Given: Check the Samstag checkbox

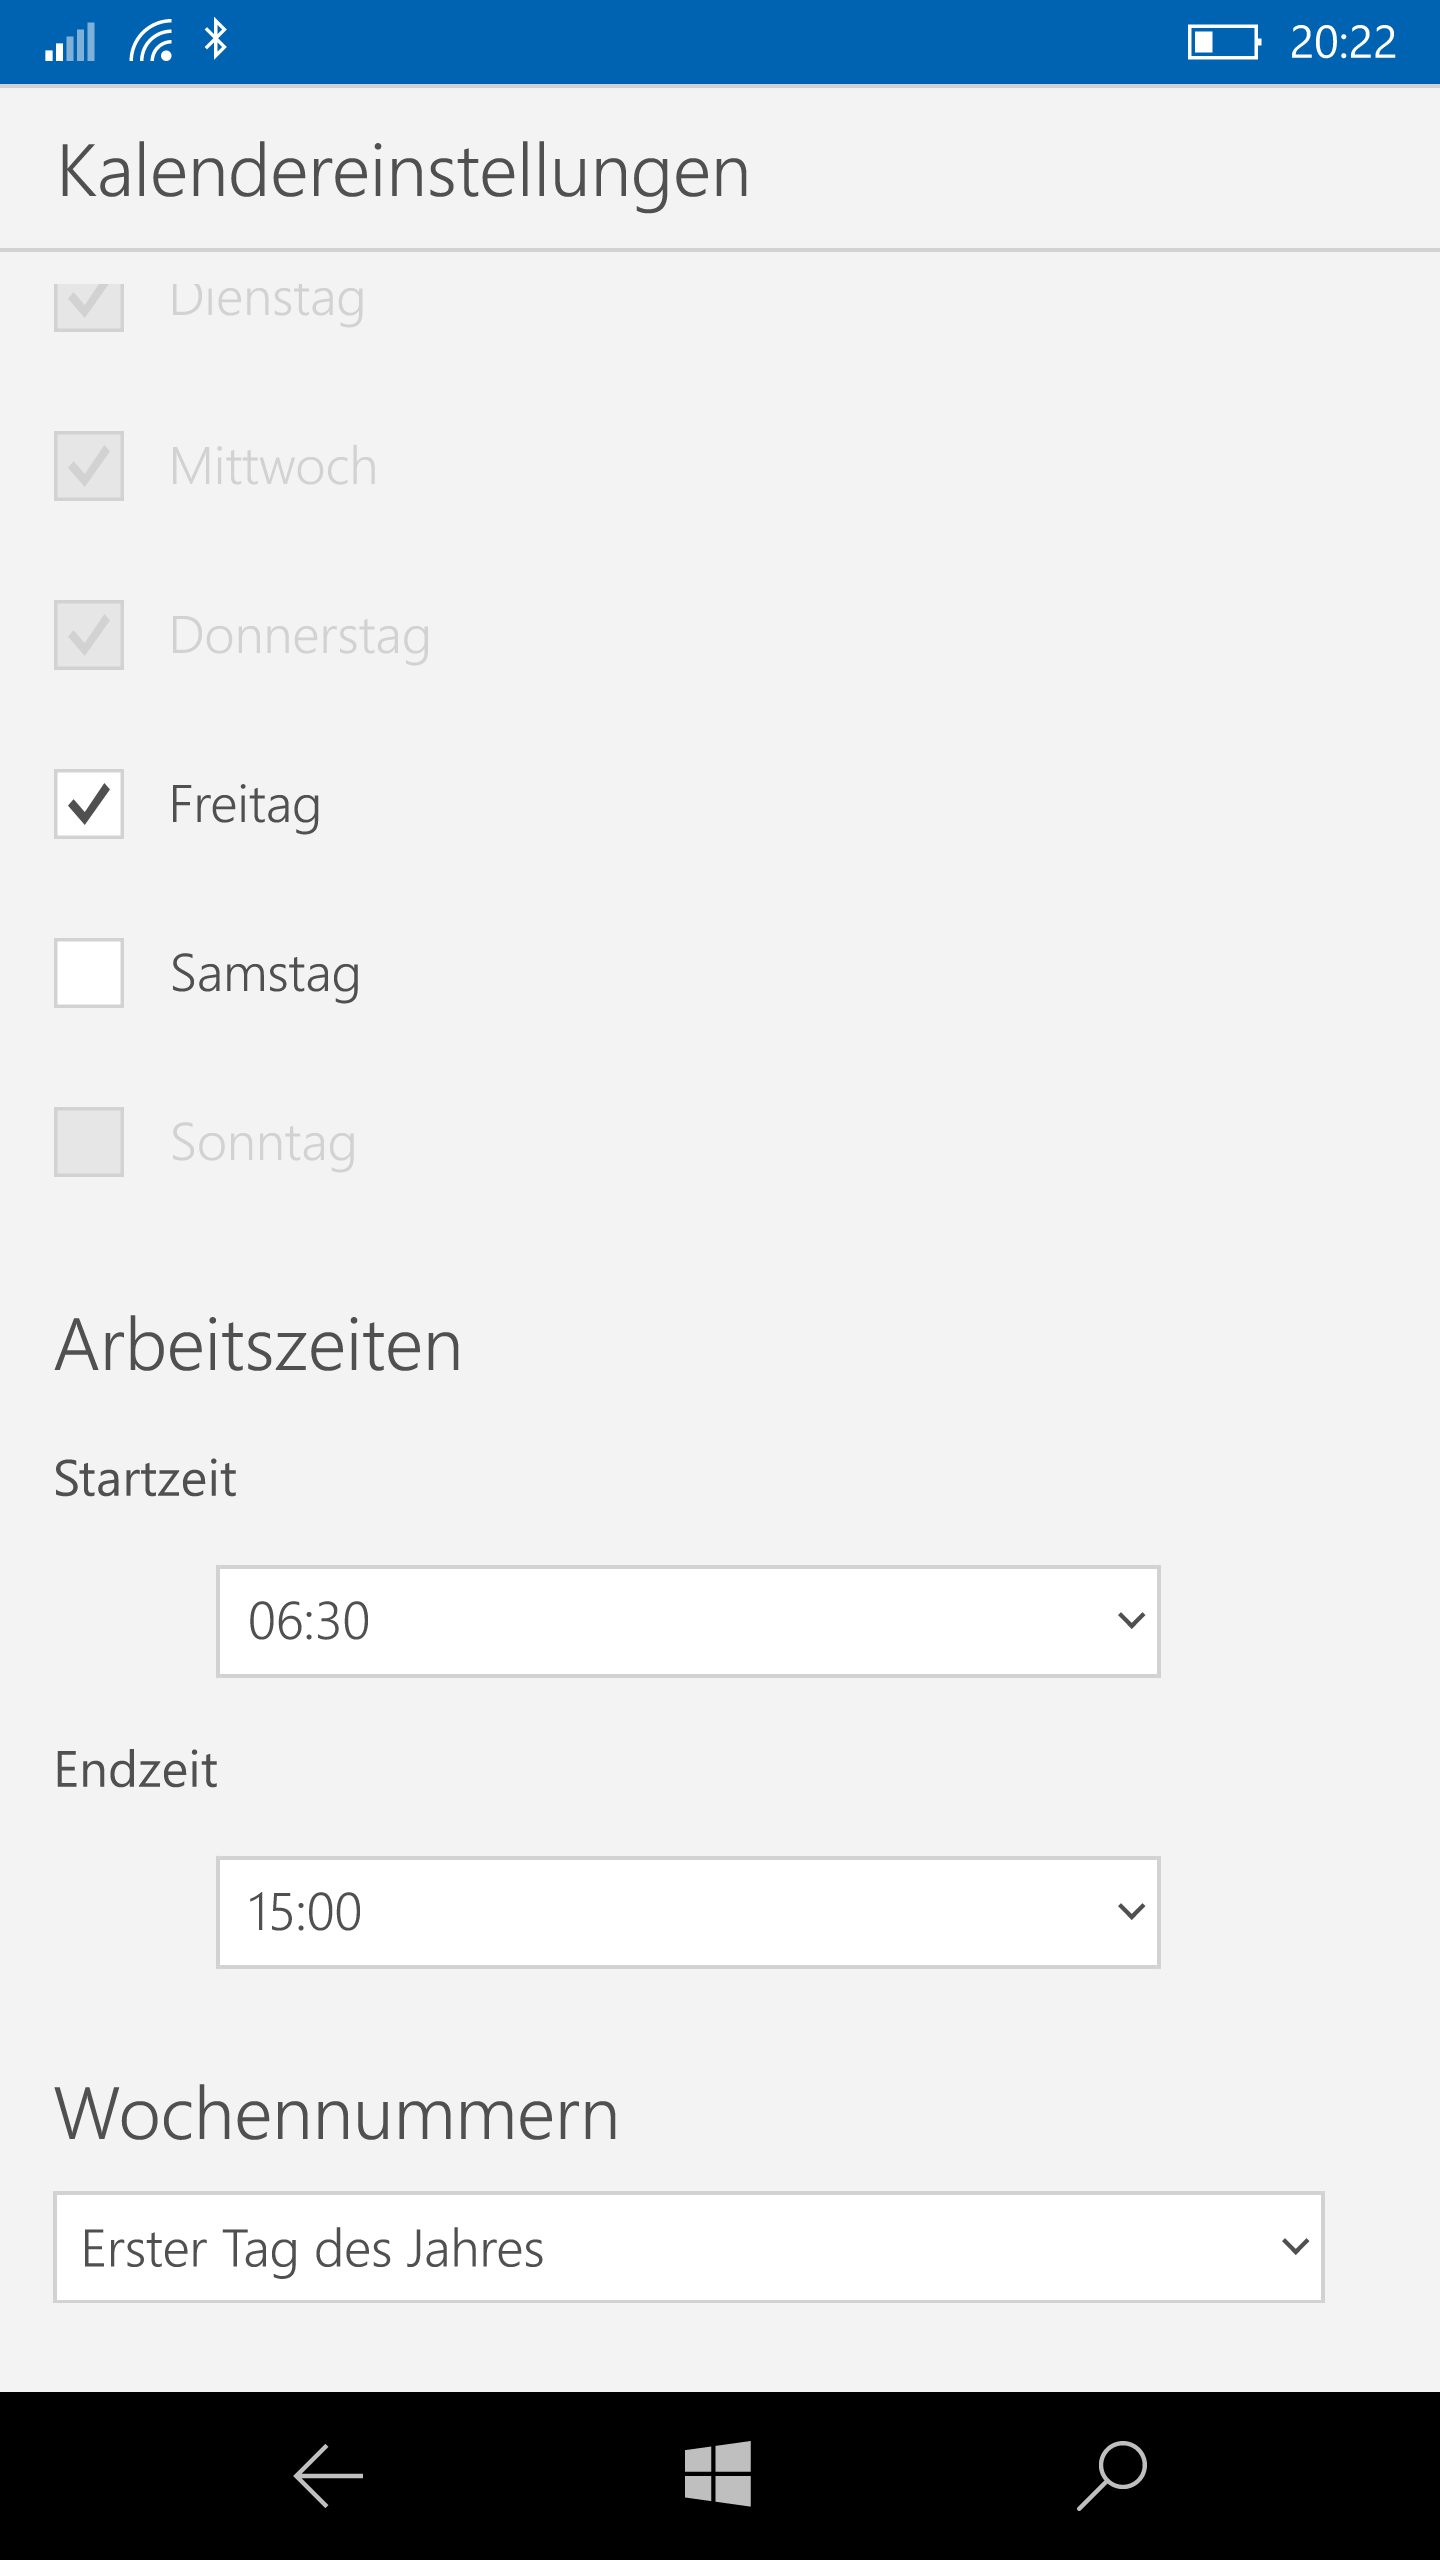Looking at the screenshot, I should tap(89, 973).
